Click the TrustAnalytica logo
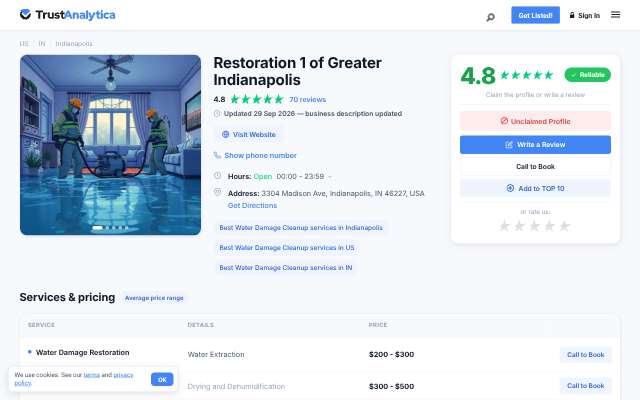Screen dimensions: 640x400 67,15
